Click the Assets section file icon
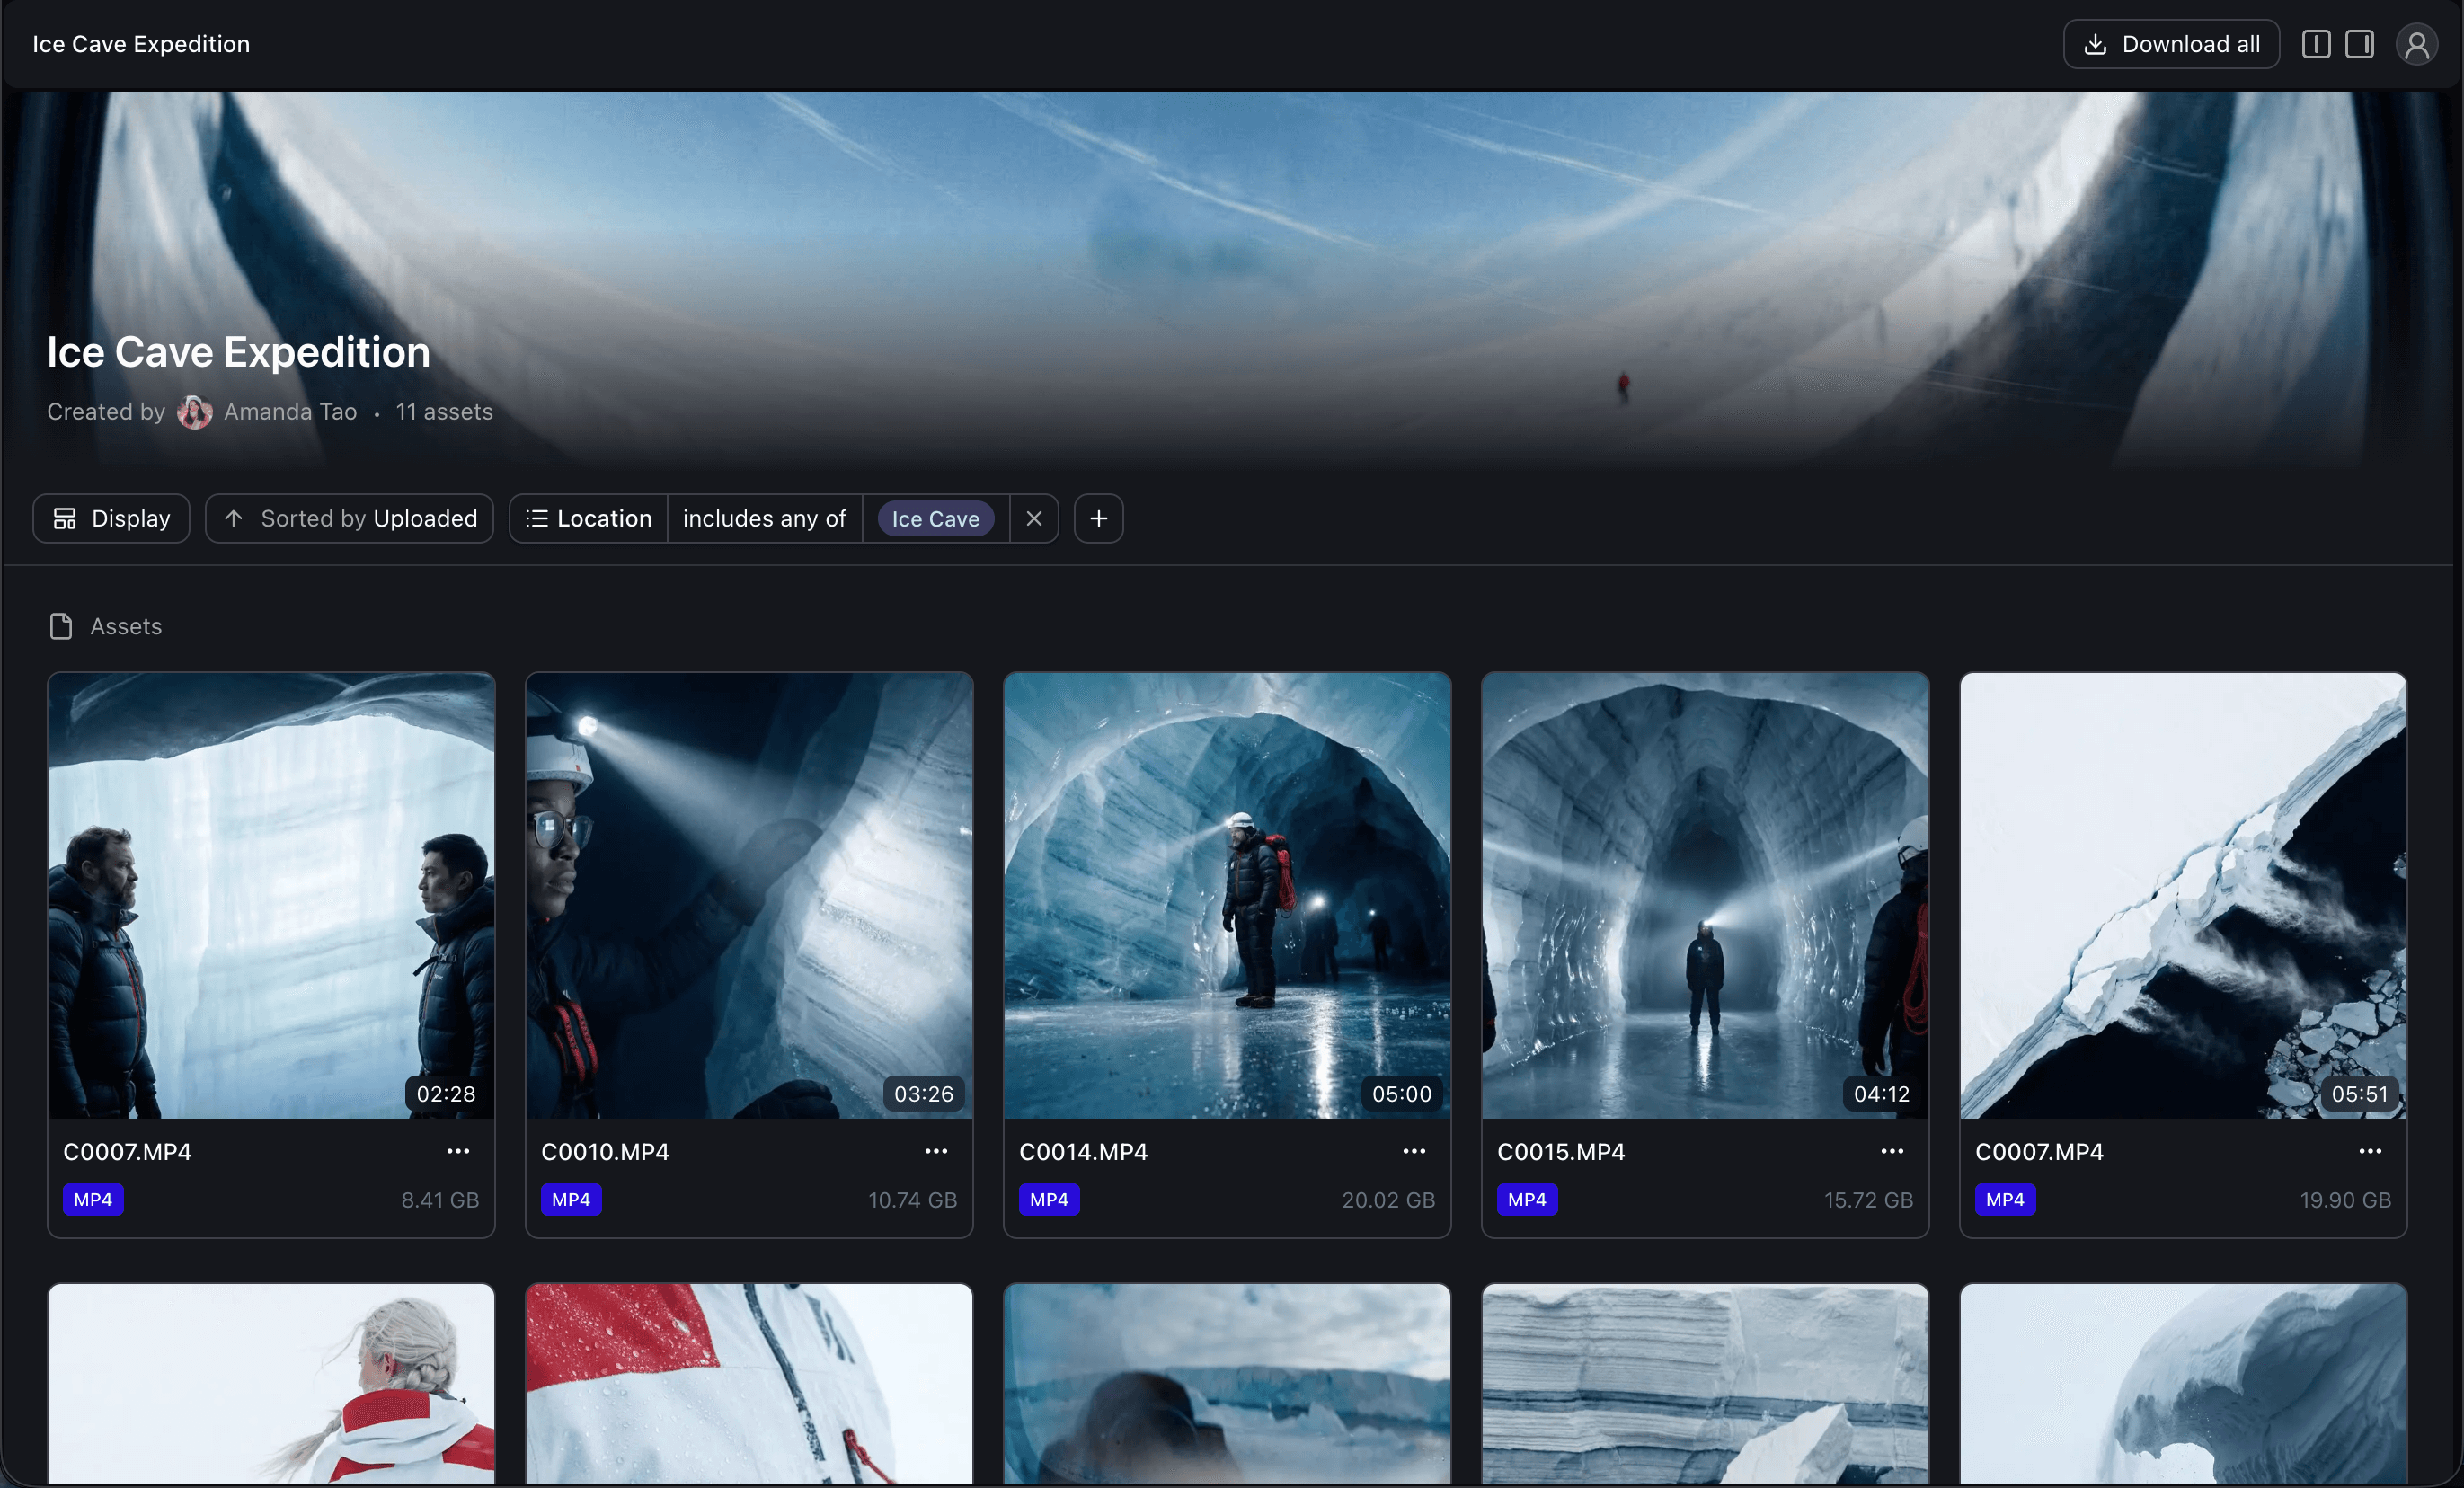This screenshot has width=2464, height=1488. [61, 626]
